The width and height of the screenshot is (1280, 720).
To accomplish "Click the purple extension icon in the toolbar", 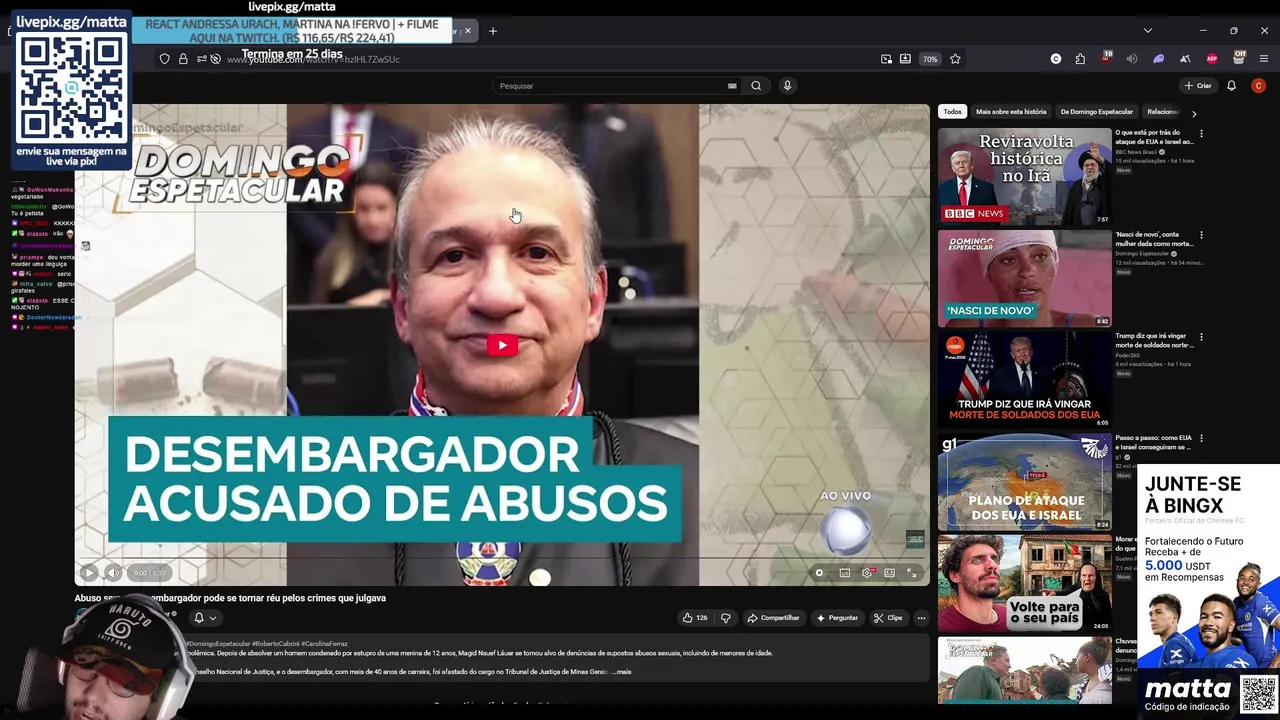I will (1159, 59).
